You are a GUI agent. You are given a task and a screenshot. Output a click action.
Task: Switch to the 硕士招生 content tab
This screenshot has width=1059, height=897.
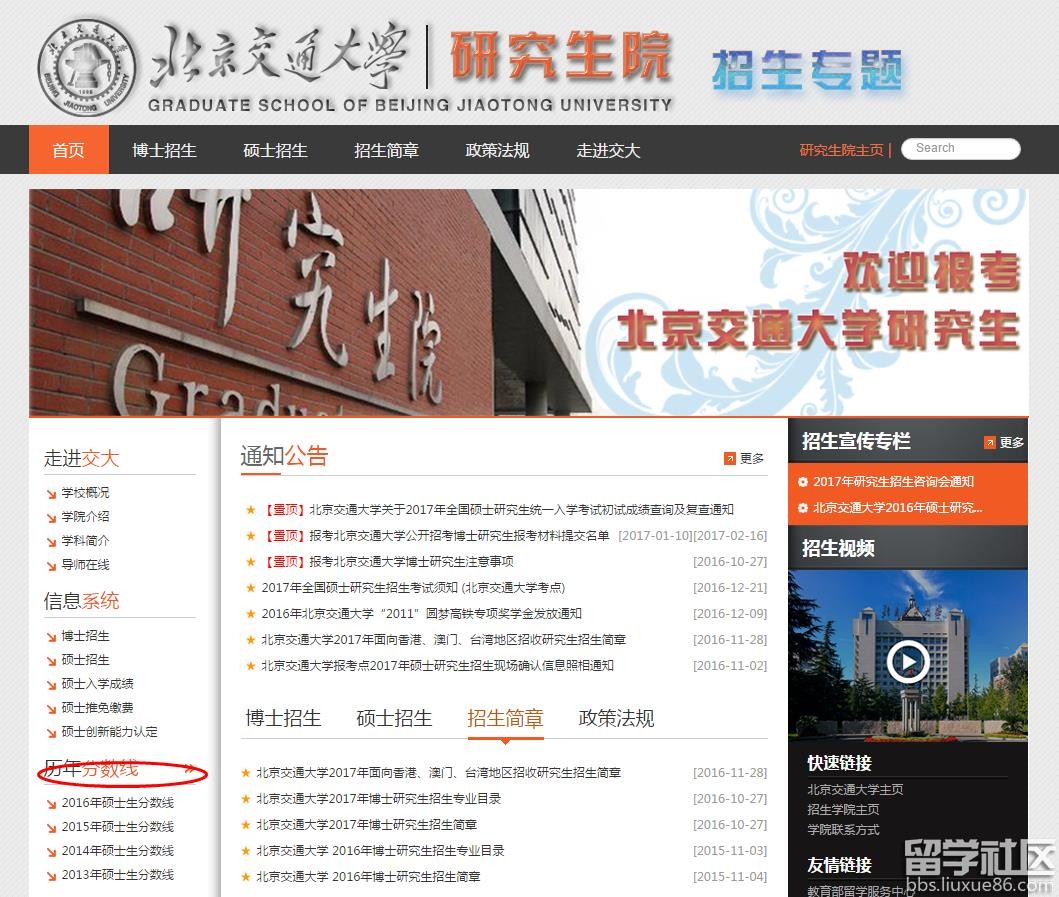pos(394,718)
